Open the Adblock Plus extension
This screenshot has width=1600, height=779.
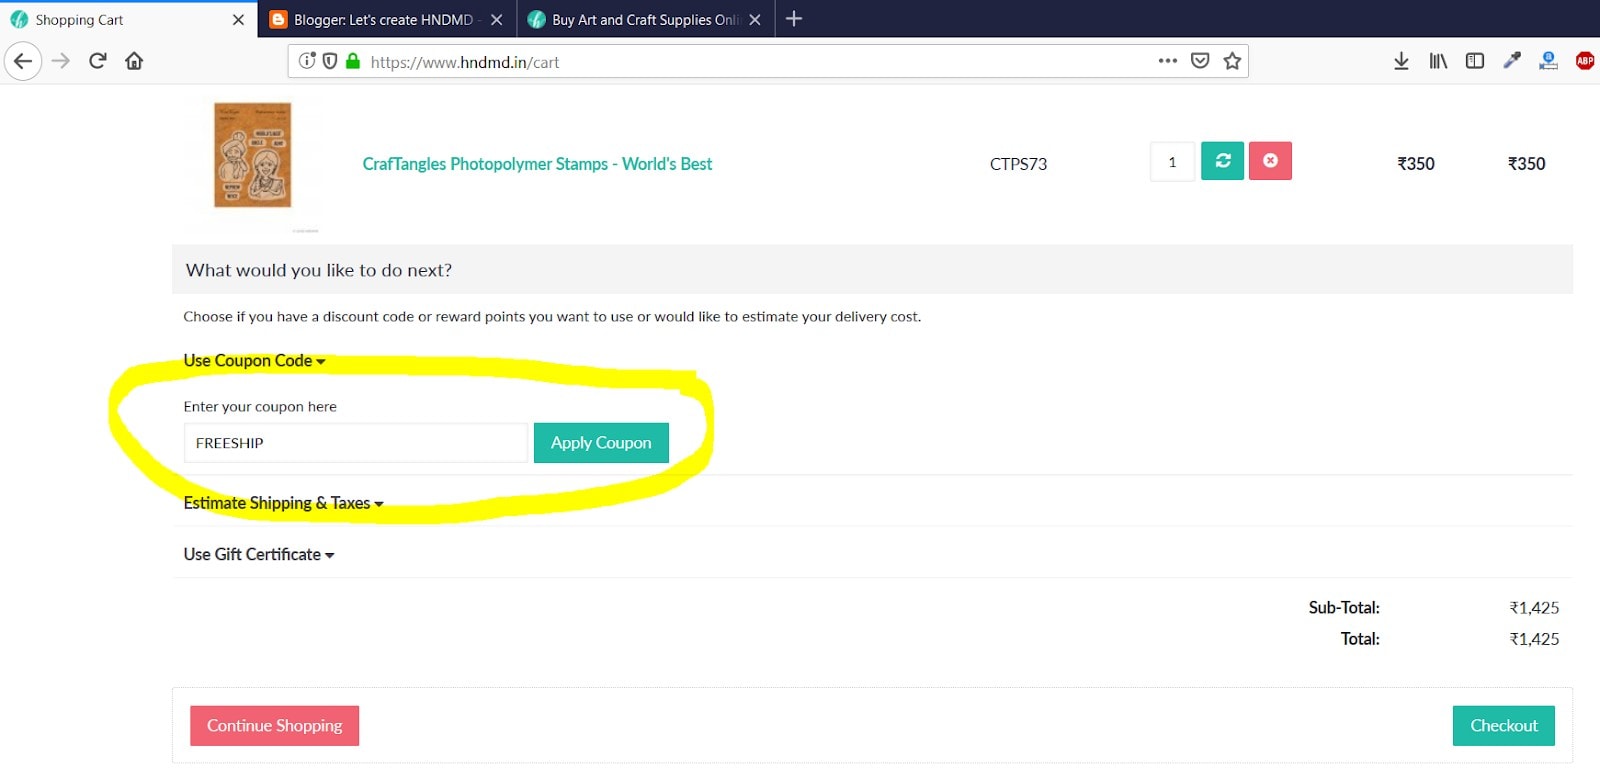(1585, 61)
